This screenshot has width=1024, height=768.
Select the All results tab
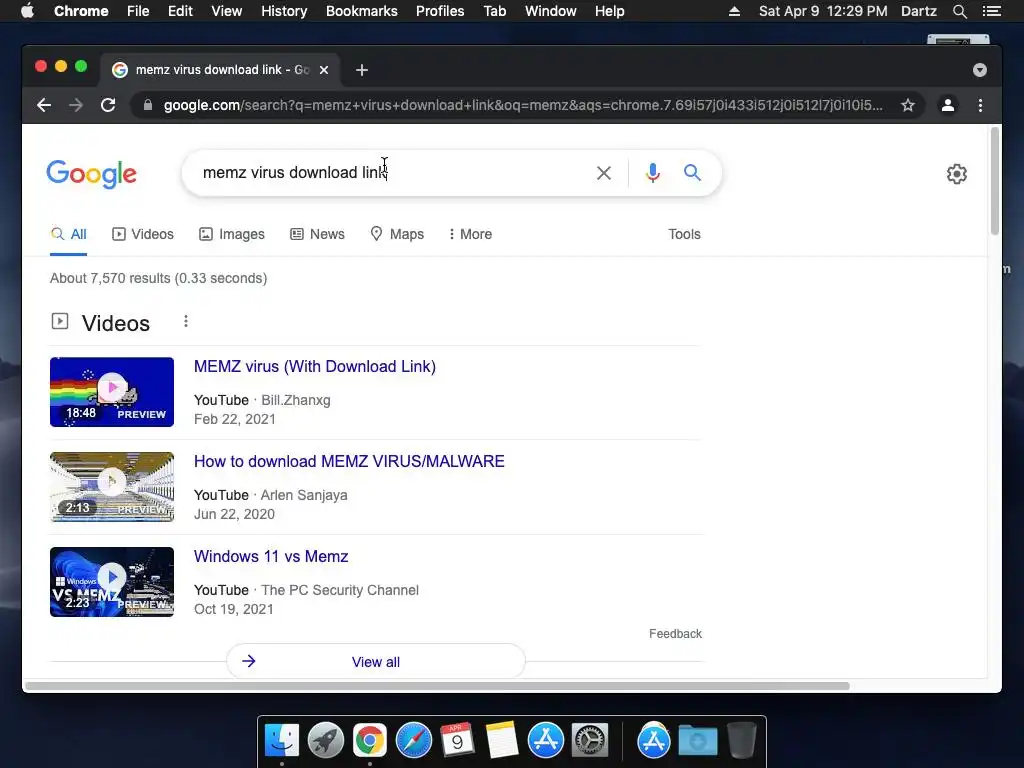tap(69, 234)
